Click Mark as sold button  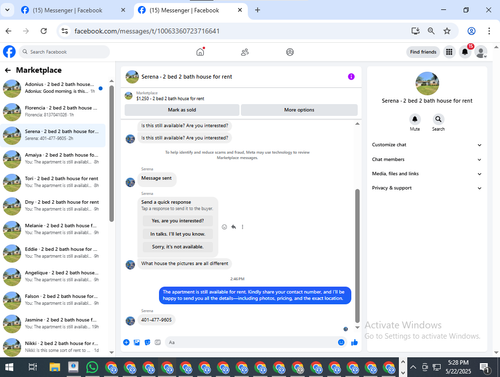pyautogui.click(x=182, y=110)
